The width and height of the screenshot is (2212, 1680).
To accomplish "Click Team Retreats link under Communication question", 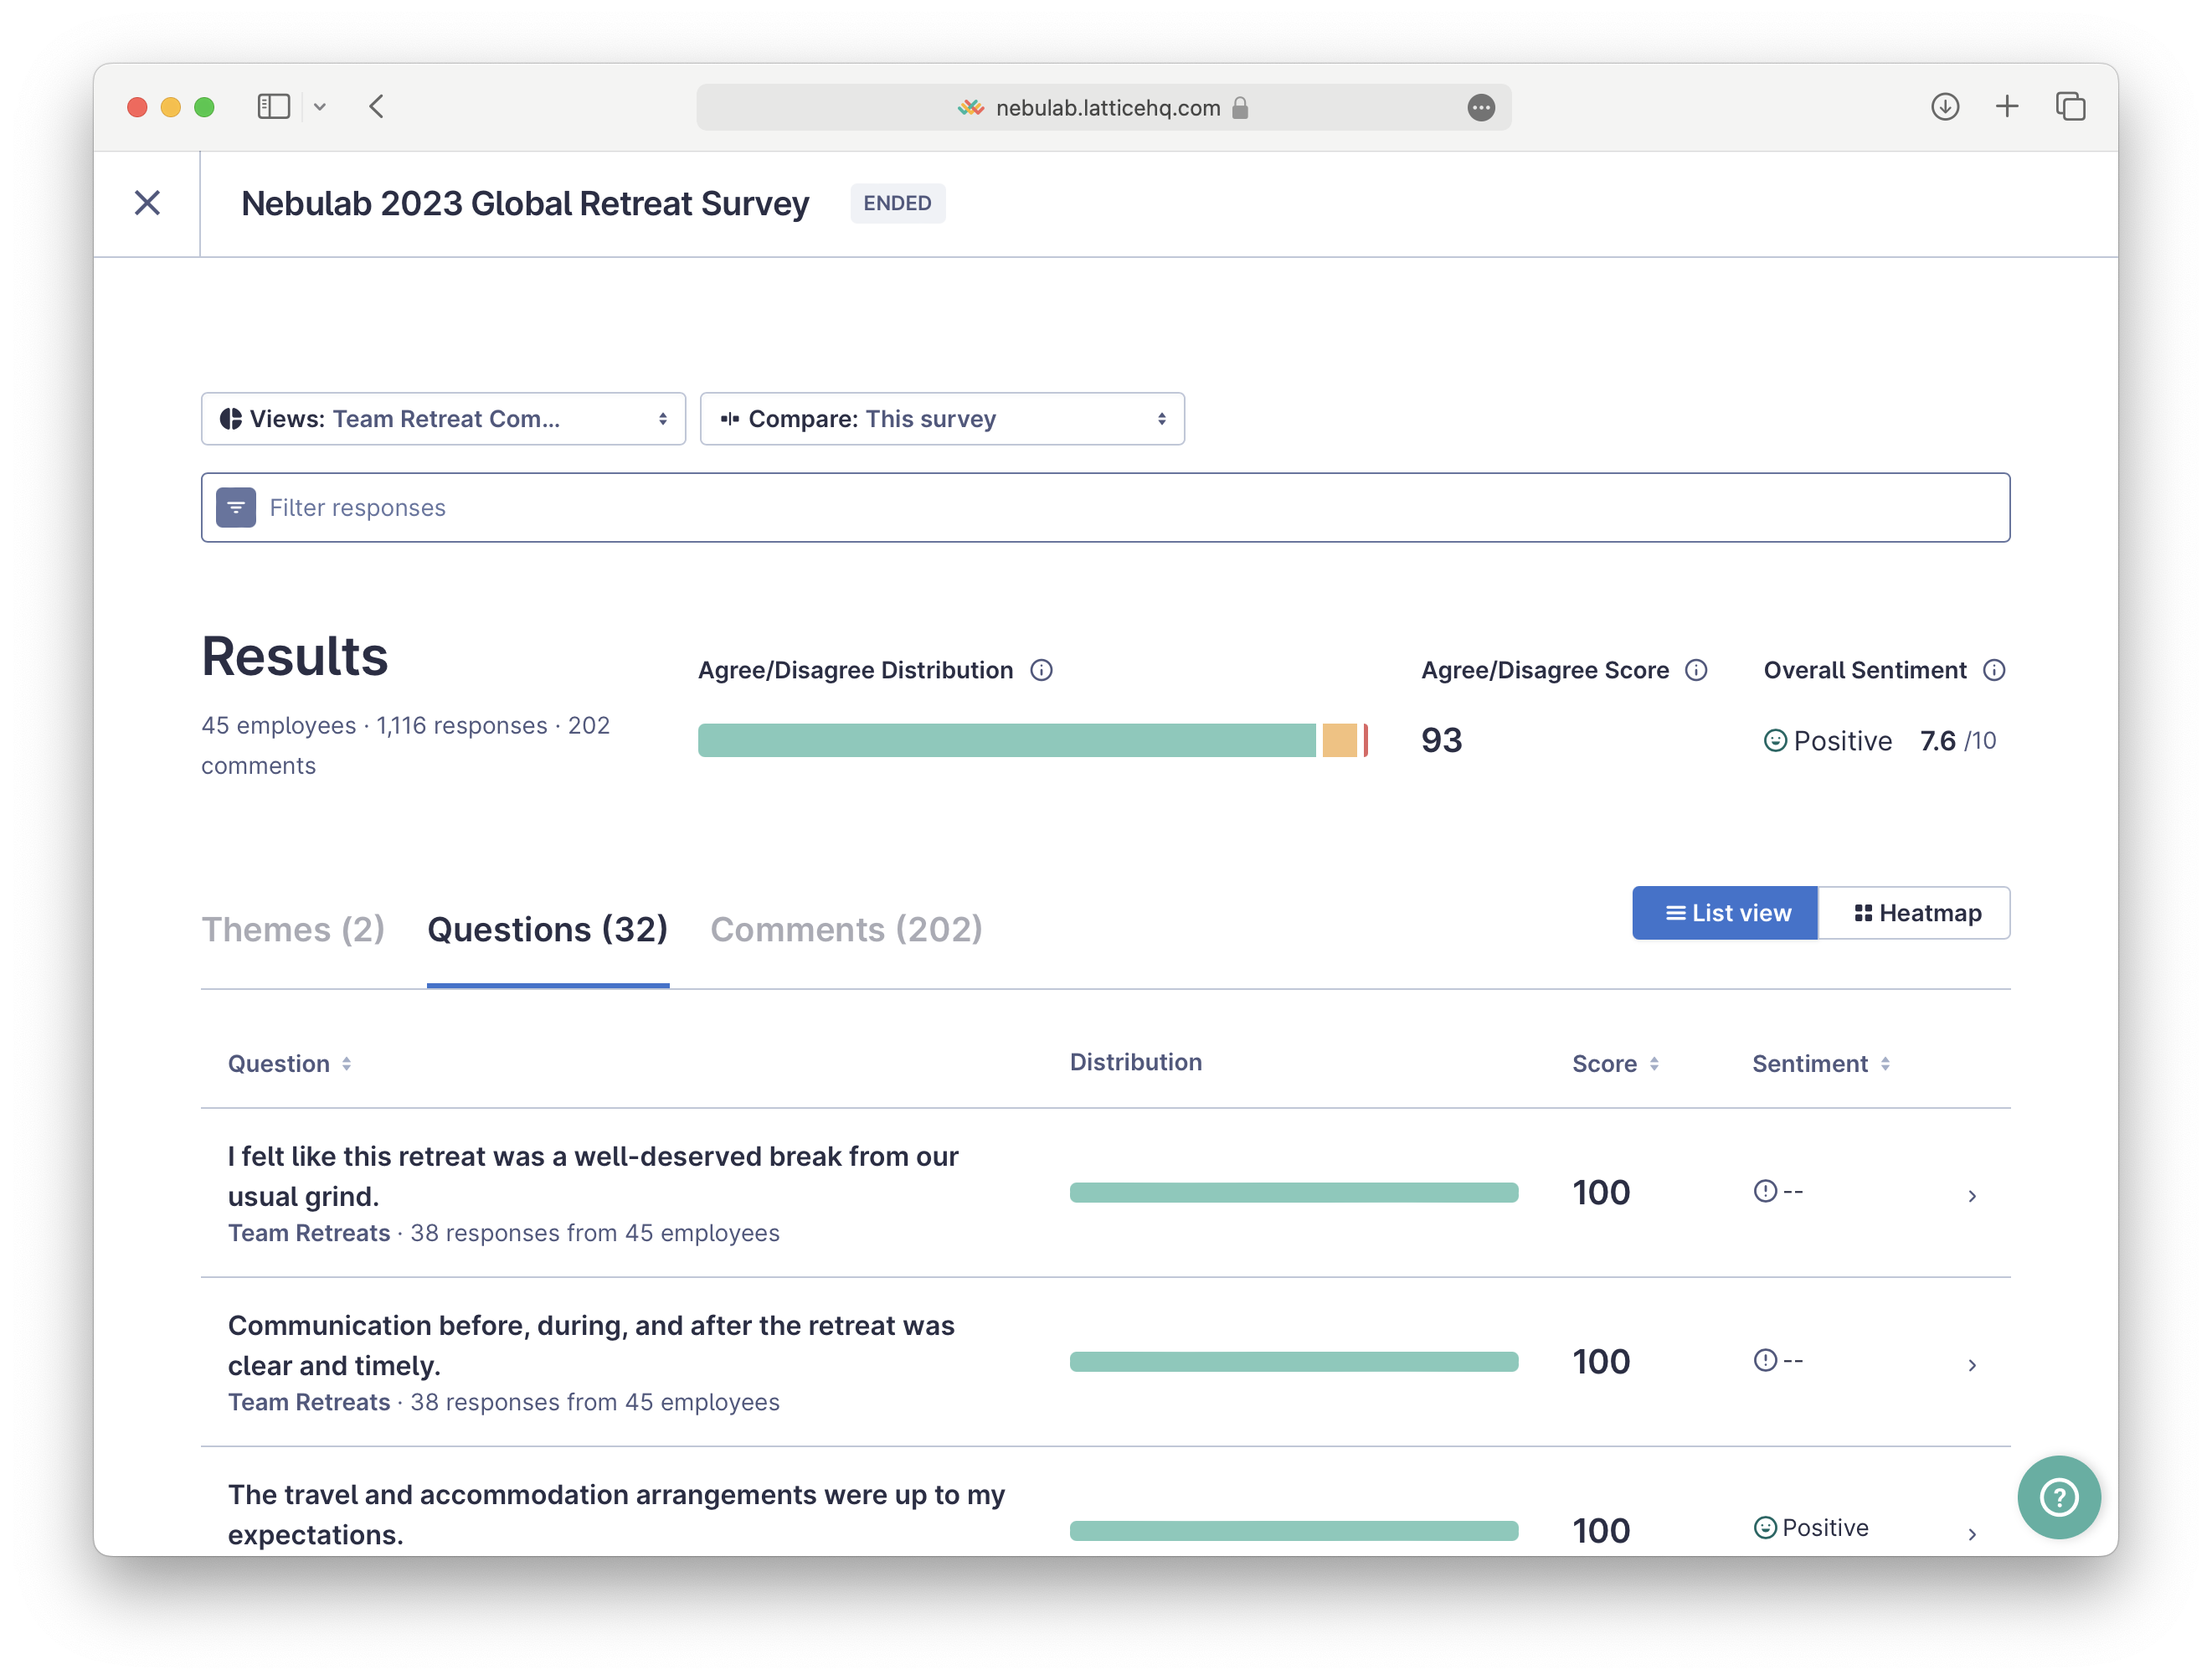I will [x=309, y=1402].
